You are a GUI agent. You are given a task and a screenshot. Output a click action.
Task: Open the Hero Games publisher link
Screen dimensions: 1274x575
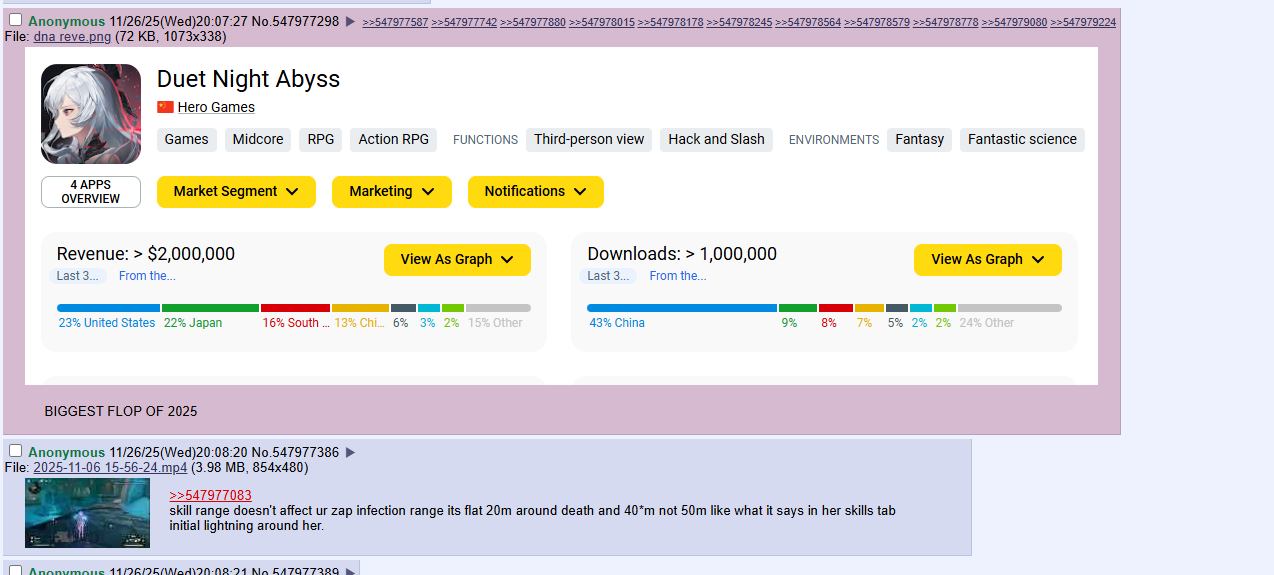(x=216, y=107)
